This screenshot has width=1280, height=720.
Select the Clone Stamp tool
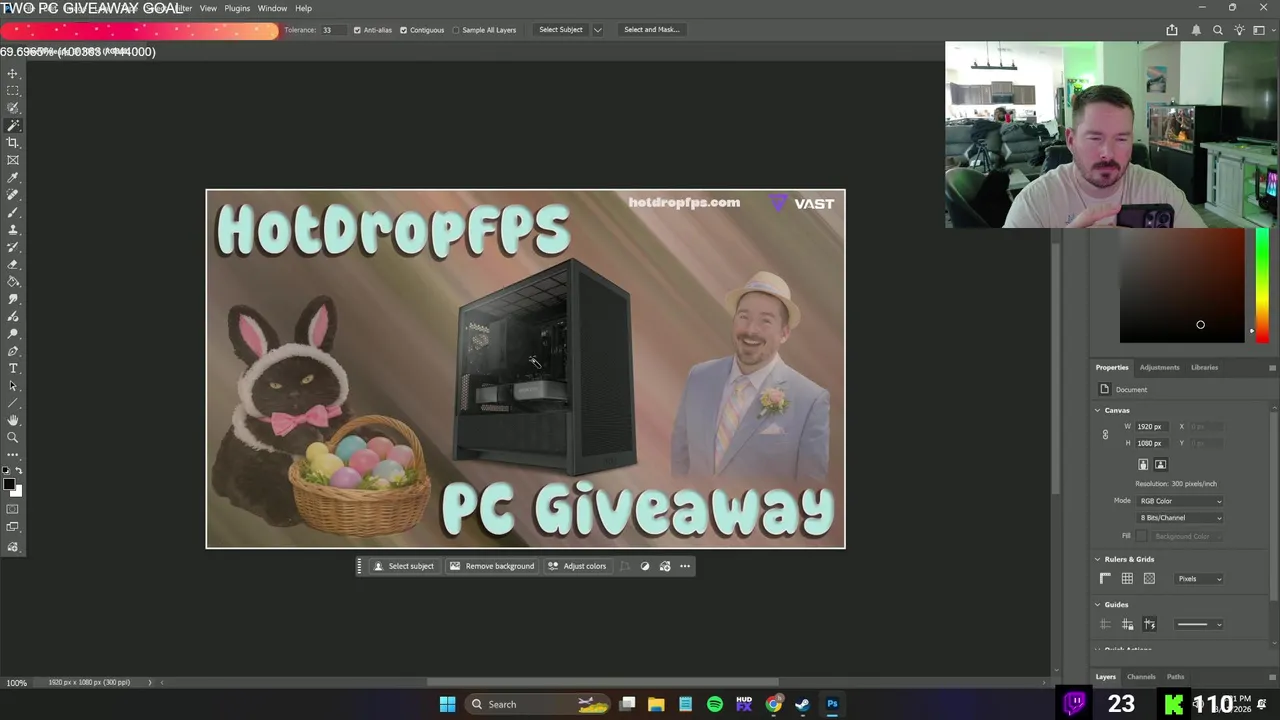[13, 230]
